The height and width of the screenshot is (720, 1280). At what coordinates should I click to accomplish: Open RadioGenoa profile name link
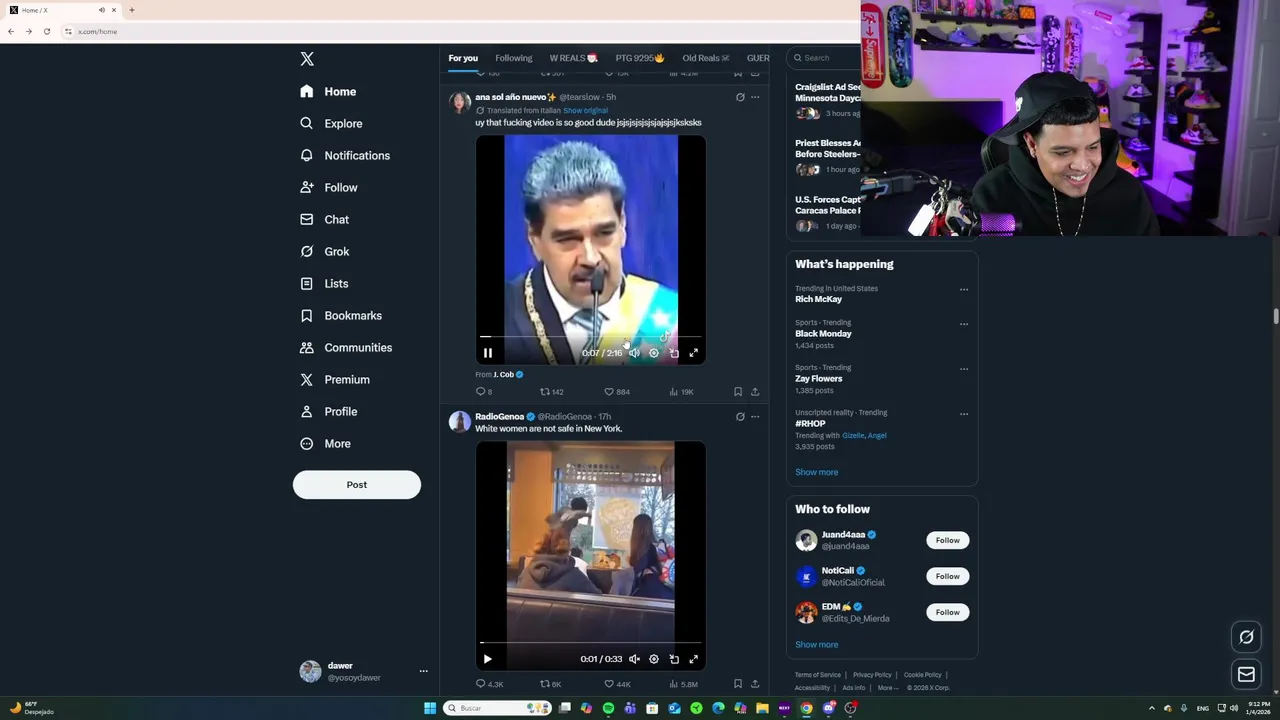499,416
